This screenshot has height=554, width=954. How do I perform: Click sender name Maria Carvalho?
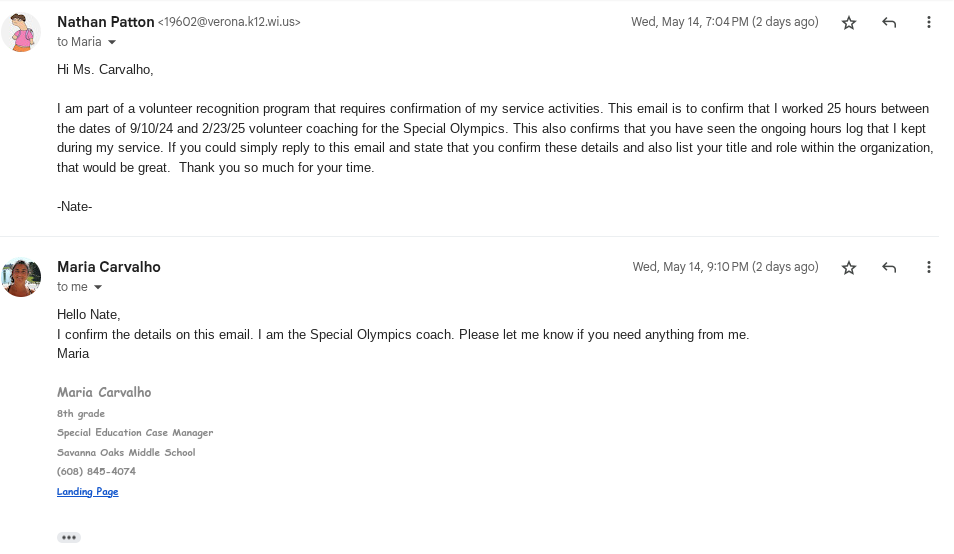click(x=109, y=267)
